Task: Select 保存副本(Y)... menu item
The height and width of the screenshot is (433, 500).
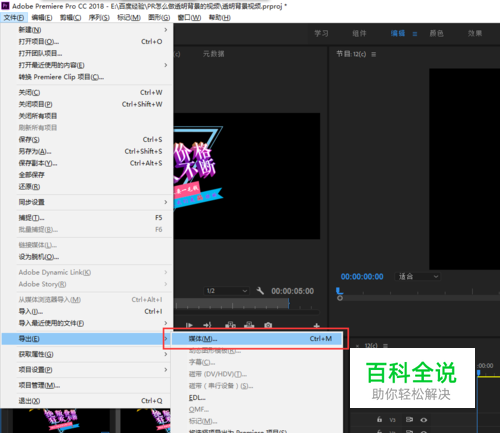Action: click(x=87, y=163)
